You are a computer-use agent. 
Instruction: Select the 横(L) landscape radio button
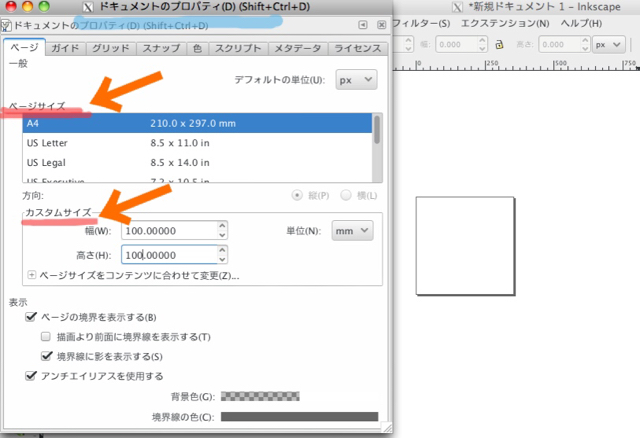pyautogui.click(x=347, y=195)
